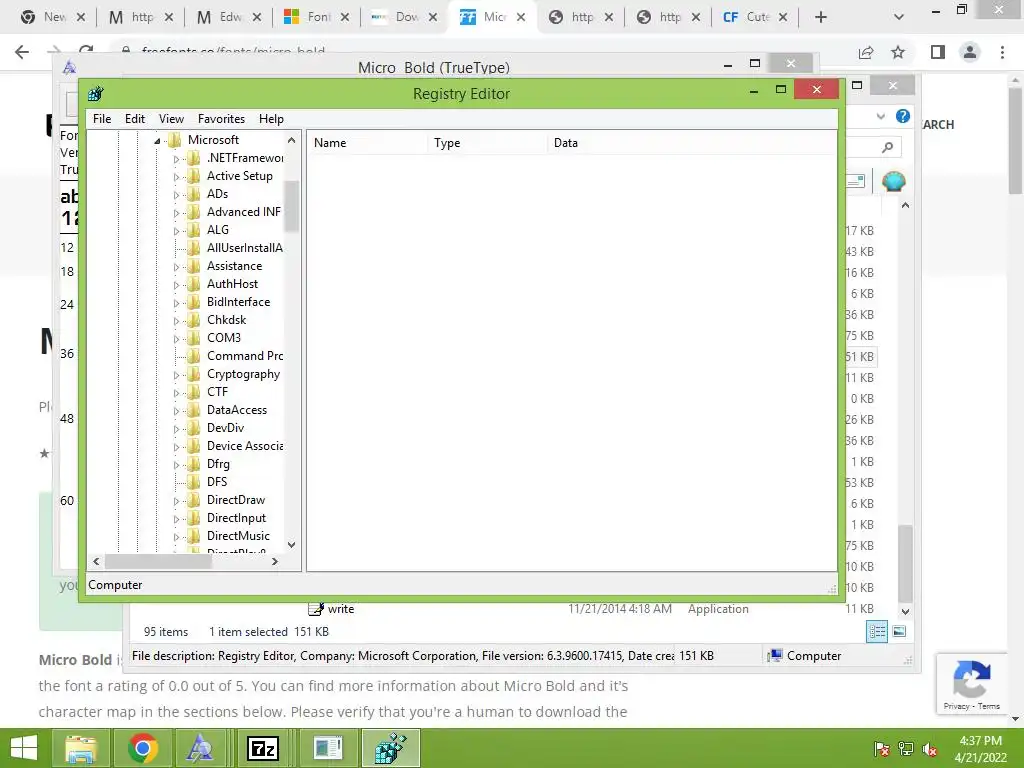Select the DFS key
The height and width of the screenshot is (768, 1024).
(x=217, y=482)
